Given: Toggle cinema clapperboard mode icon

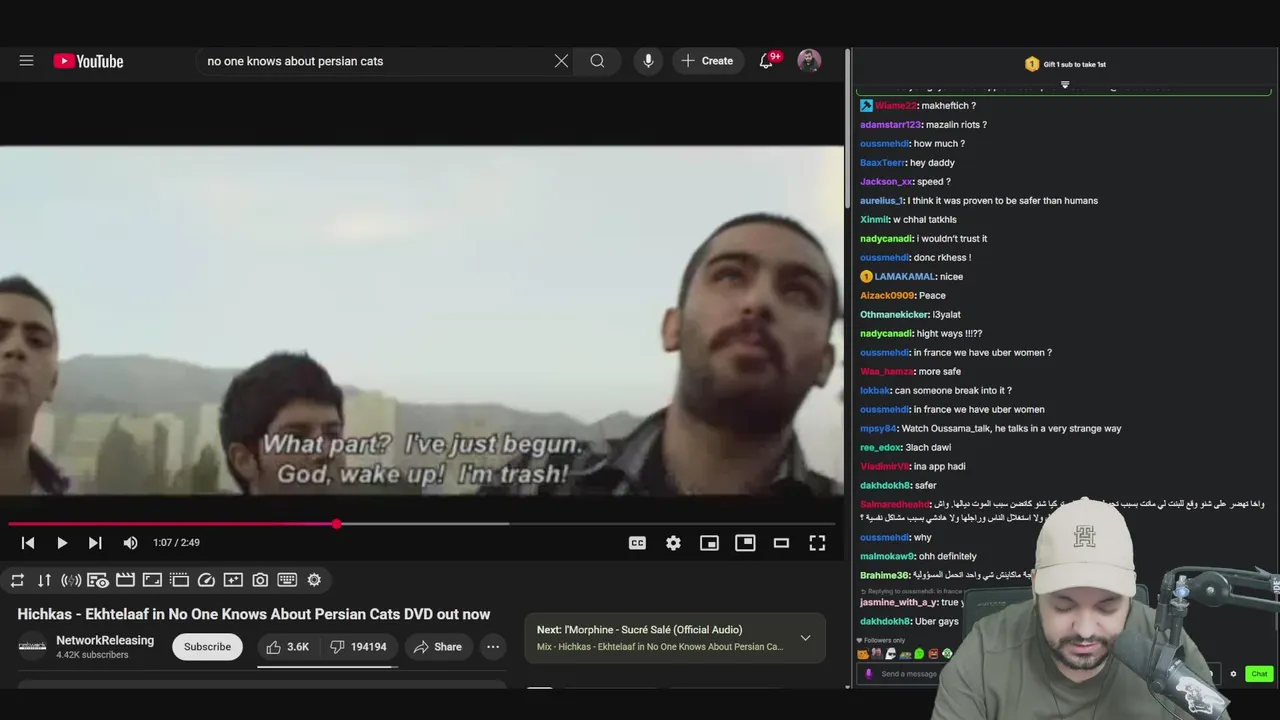Looking at the screenshot, I should 125,580.
